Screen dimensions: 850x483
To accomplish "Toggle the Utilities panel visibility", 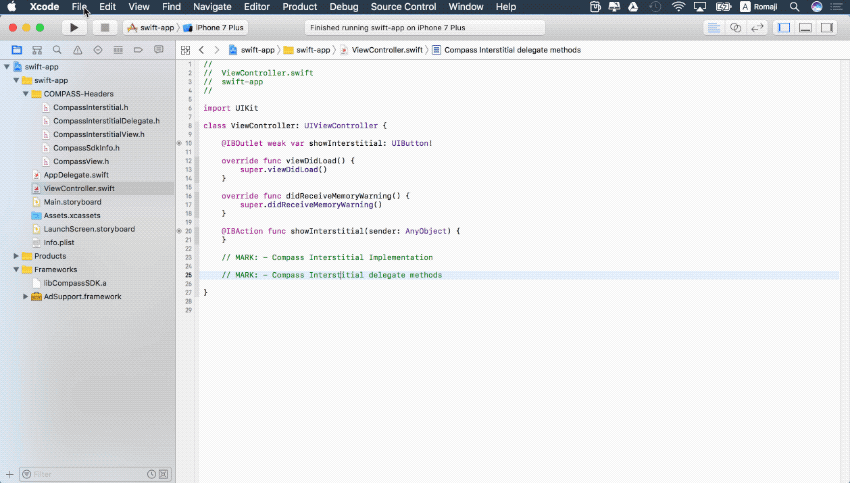I will tap(827, 28).
